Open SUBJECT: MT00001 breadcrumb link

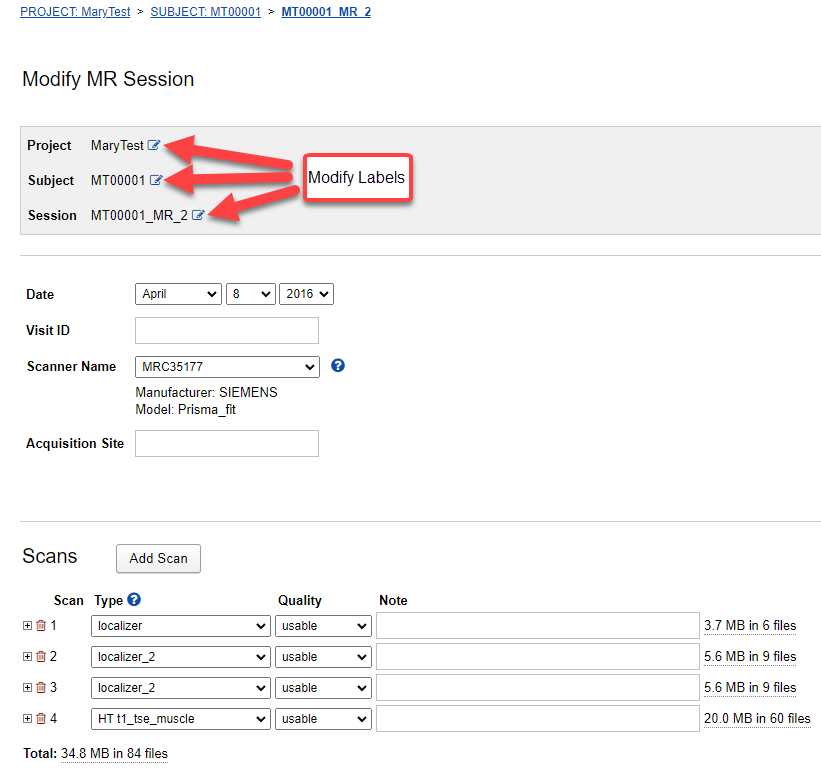(x=205, y=12)
